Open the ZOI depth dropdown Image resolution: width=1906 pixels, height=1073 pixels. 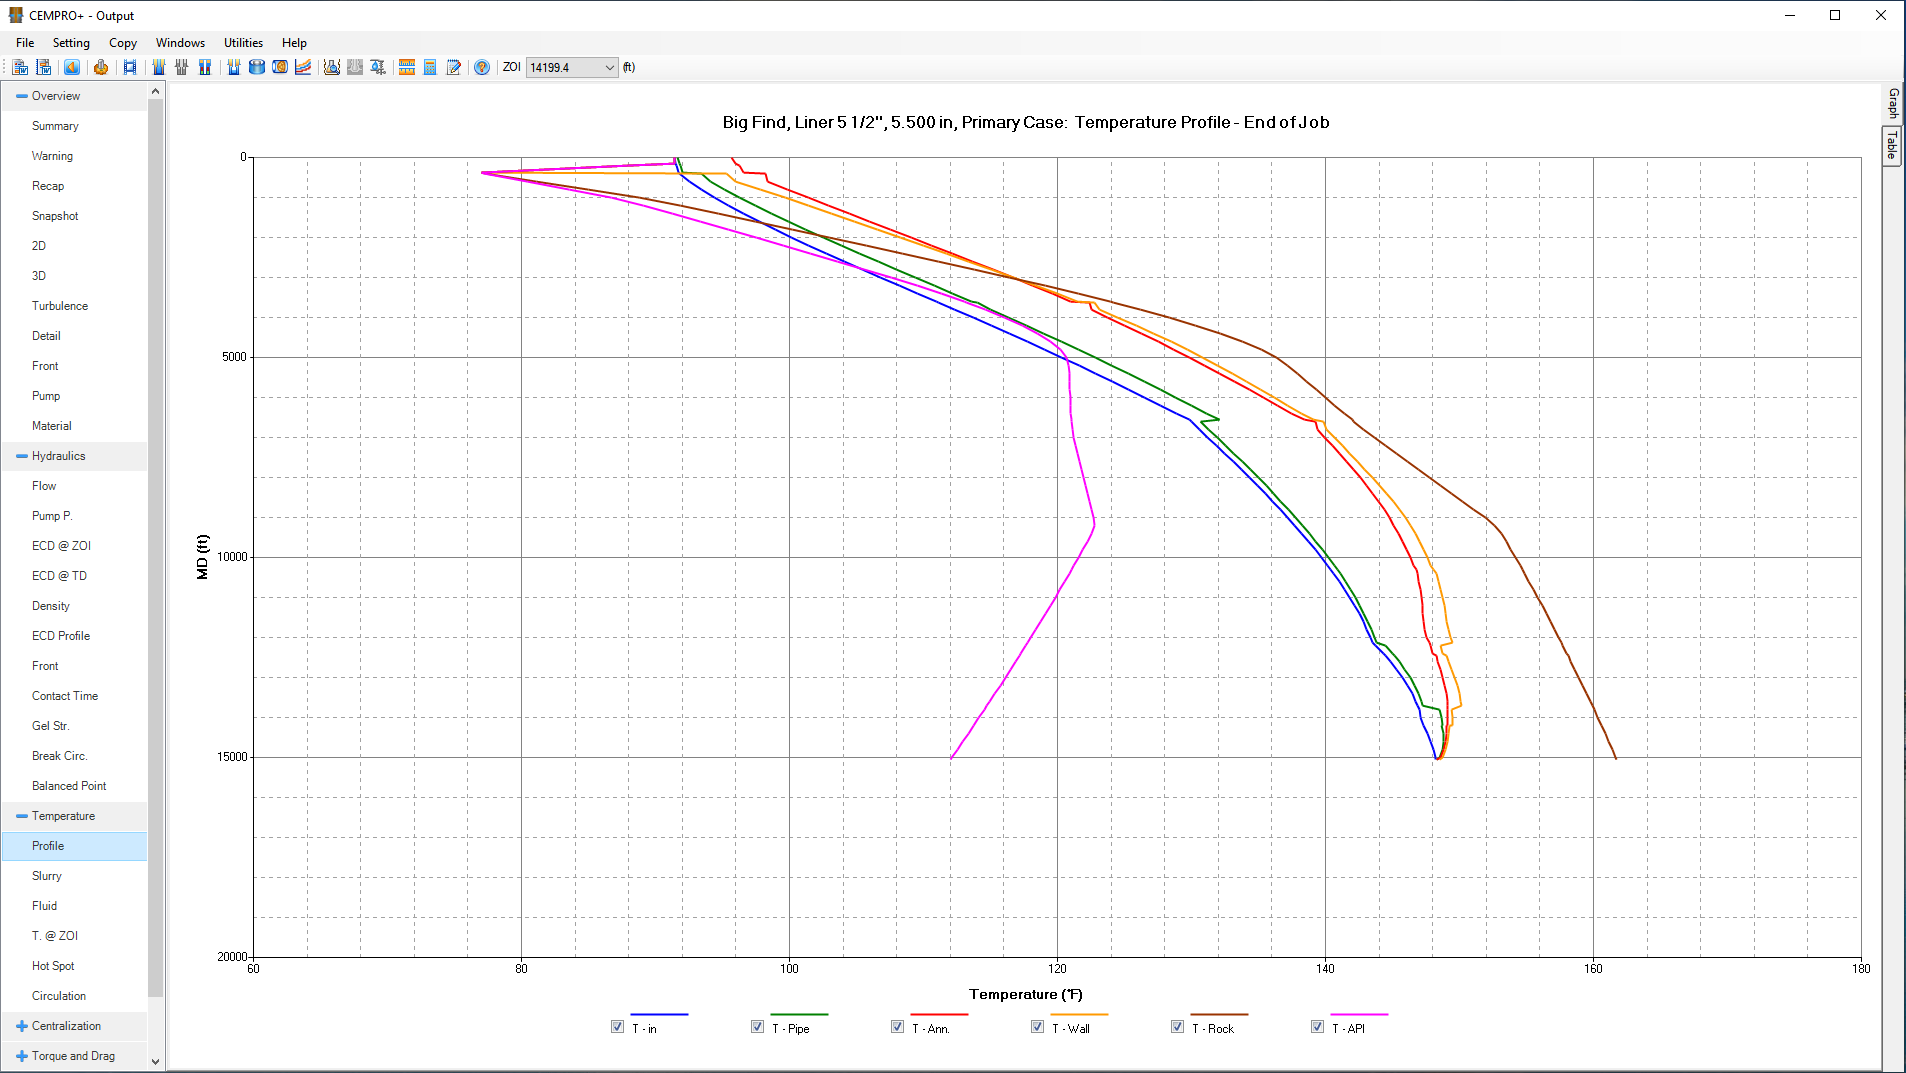point(609,68)
